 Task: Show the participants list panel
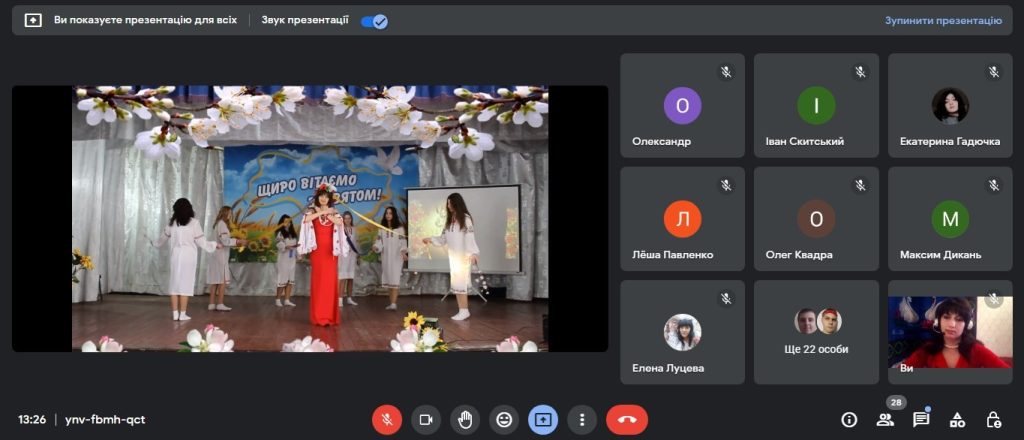(x=885, y=419)
